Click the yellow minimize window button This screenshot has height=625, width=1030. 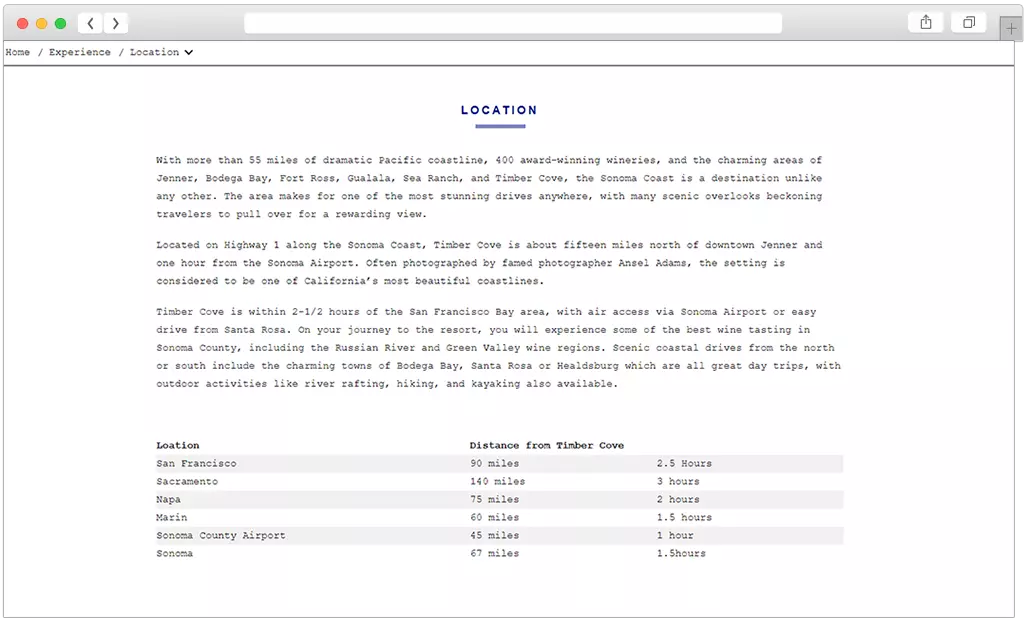42,23
